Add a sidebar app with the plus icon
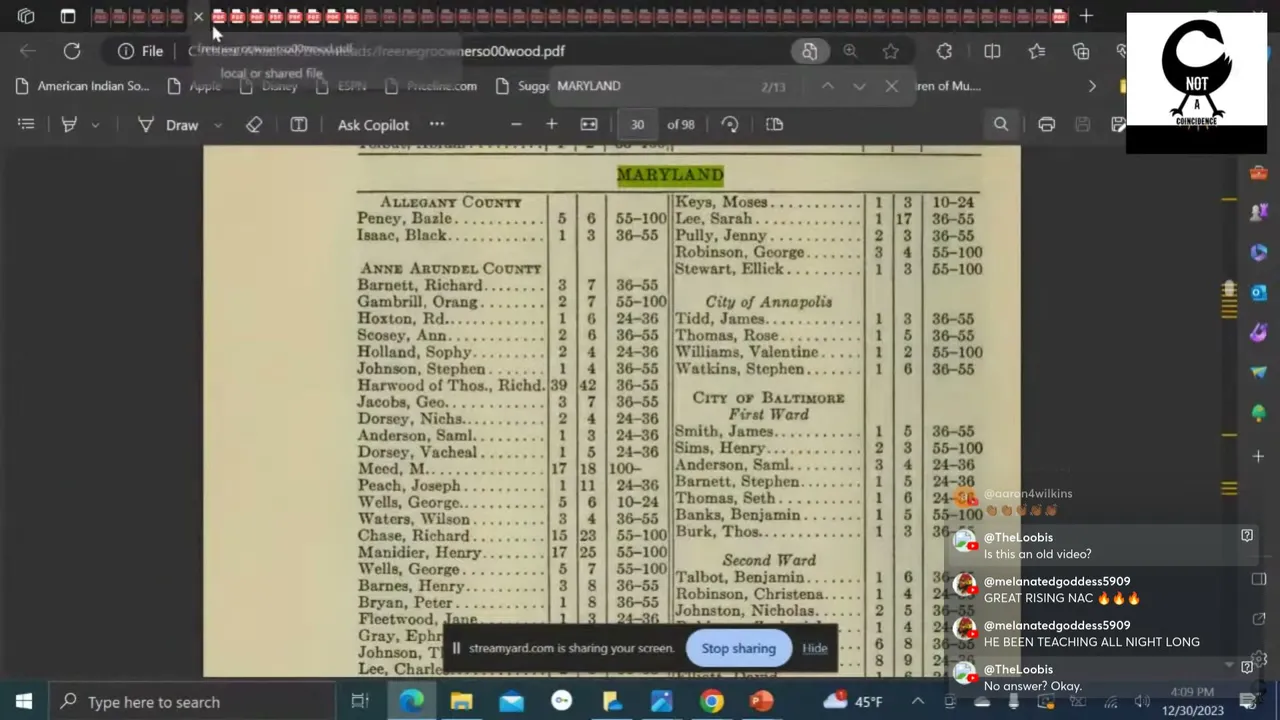Screen dimensions: 1280x720 pyautogui.click(x=1259, y=456)
